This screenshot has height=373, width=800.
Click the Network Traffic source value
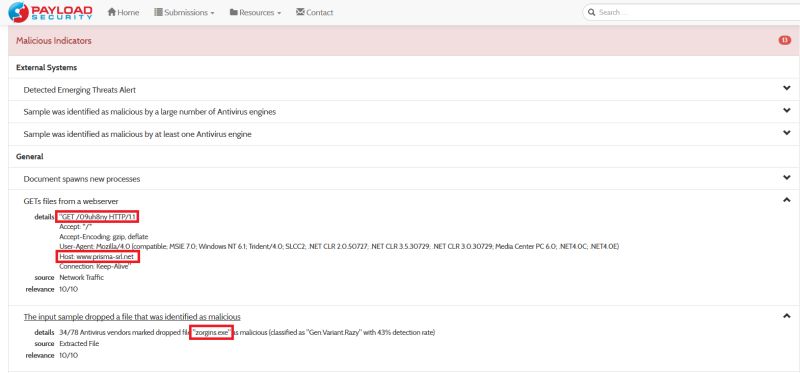point(82,278)
